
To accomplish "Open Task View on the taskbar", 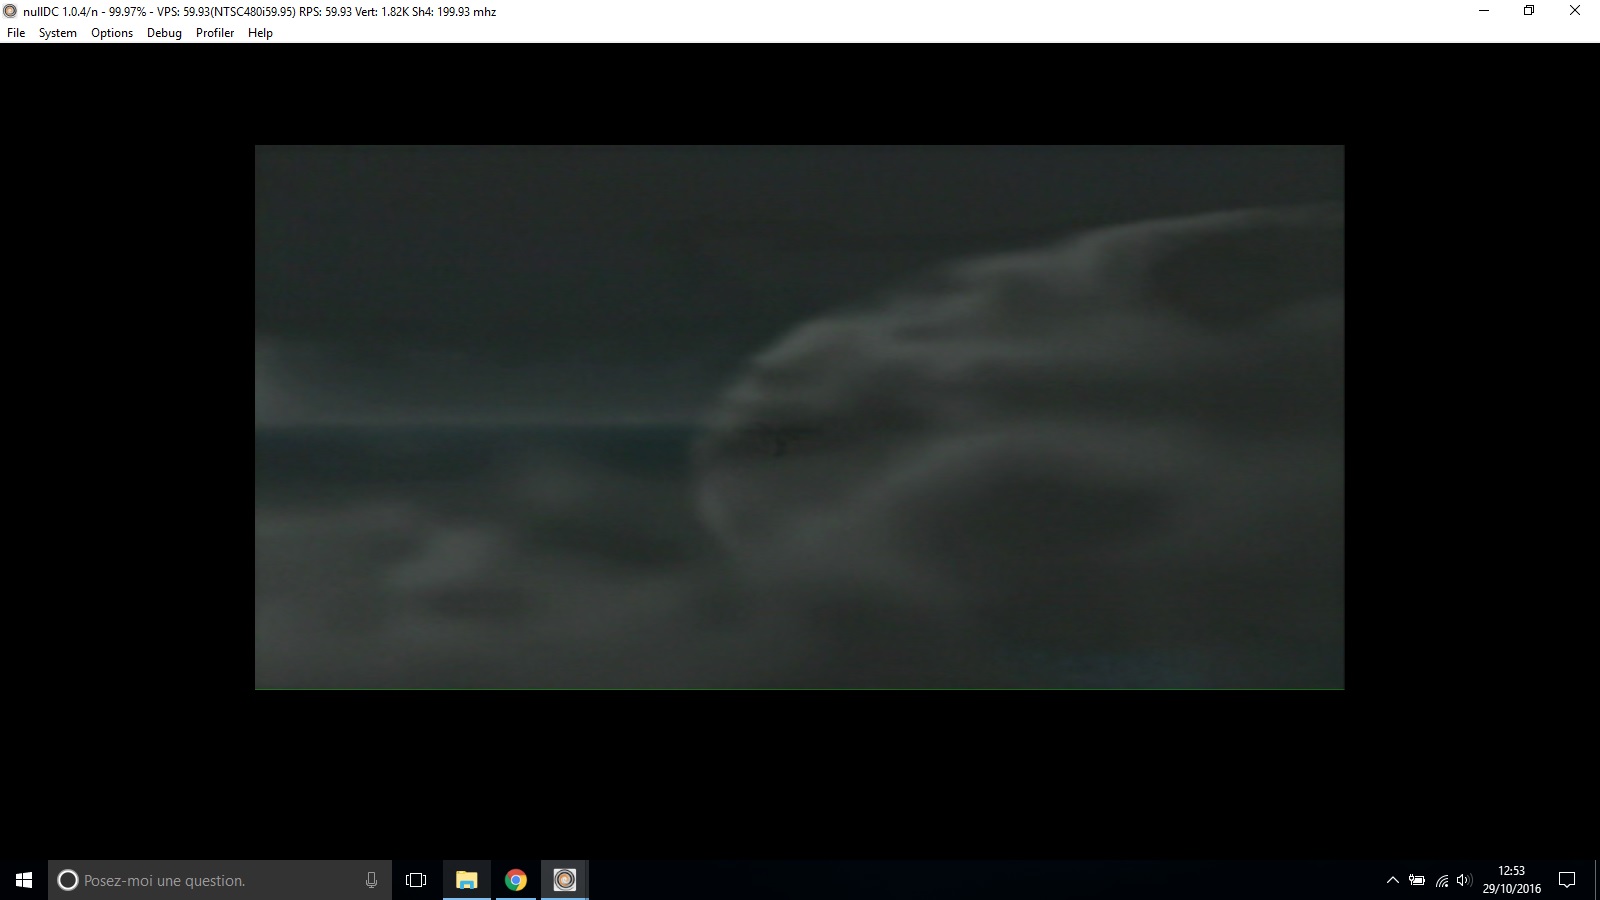I will coord(416,880).
